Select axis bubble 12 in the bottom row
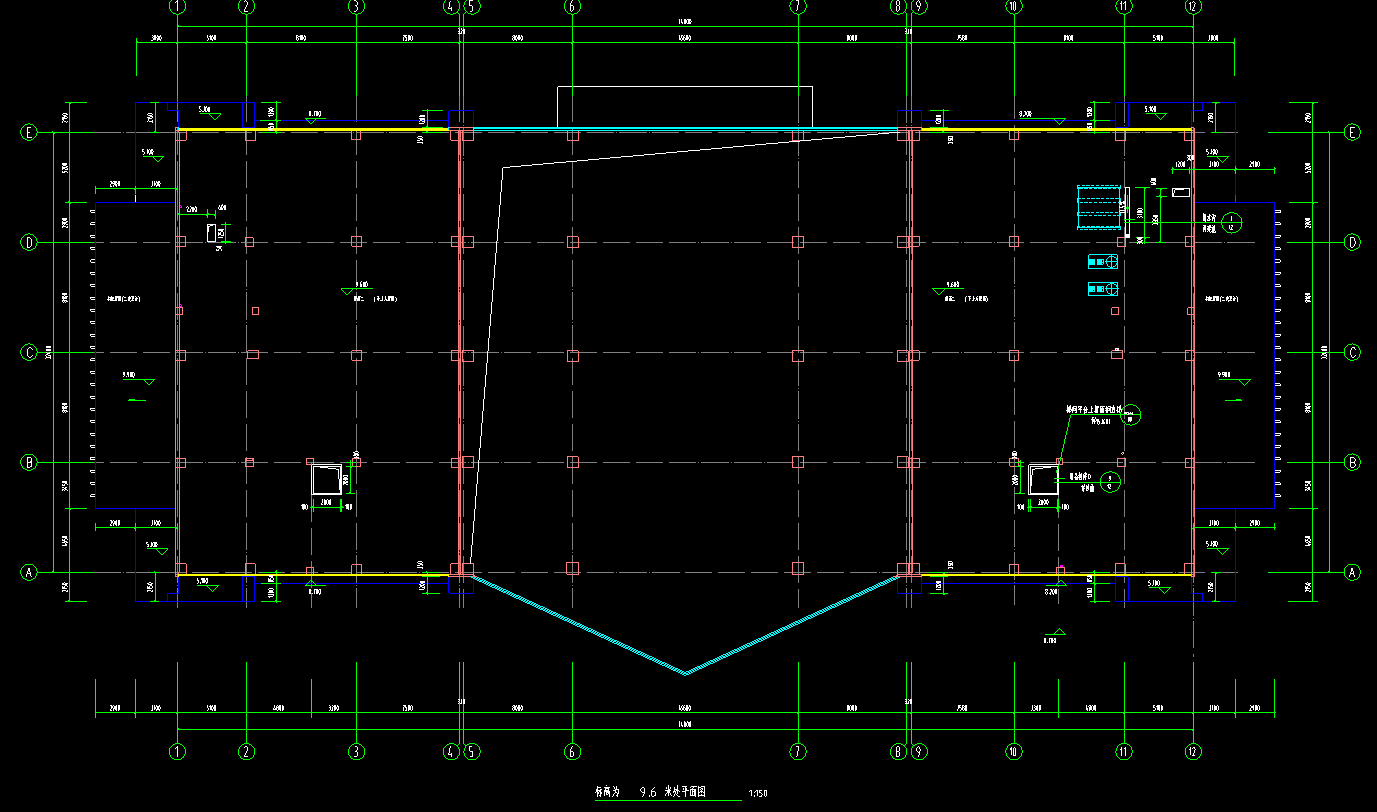 point(1192,751)
